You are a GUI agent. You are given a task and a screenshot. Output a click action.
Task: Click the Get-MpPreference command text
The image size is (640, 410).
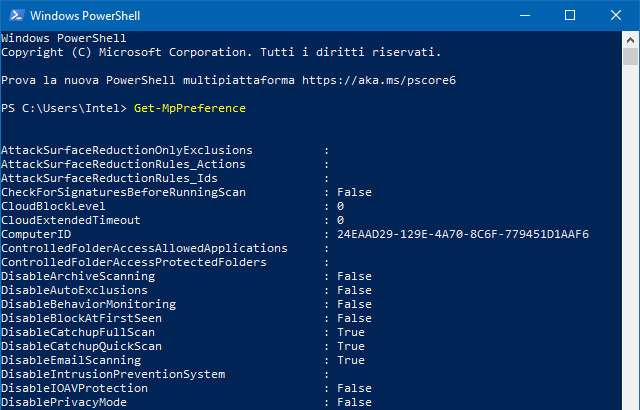(189, 108)
